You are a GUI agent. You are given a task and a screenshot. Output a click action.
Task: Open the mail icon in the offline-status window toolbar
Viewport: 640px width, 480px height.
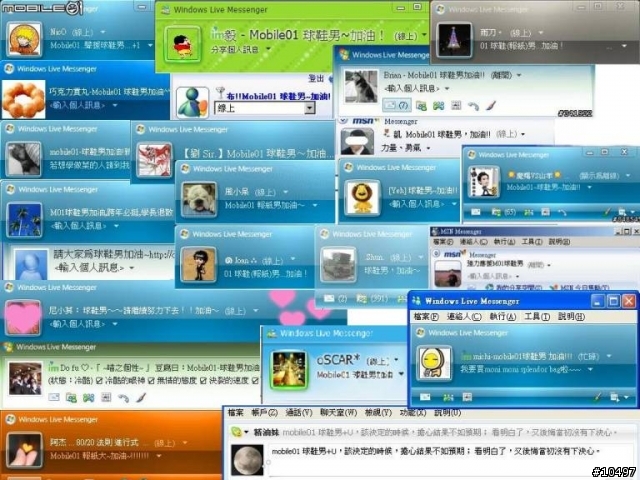[476, 212]
